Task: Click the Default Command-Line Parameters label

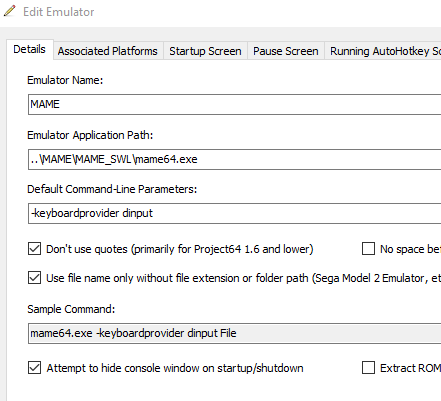Action: tap(112, 189)
